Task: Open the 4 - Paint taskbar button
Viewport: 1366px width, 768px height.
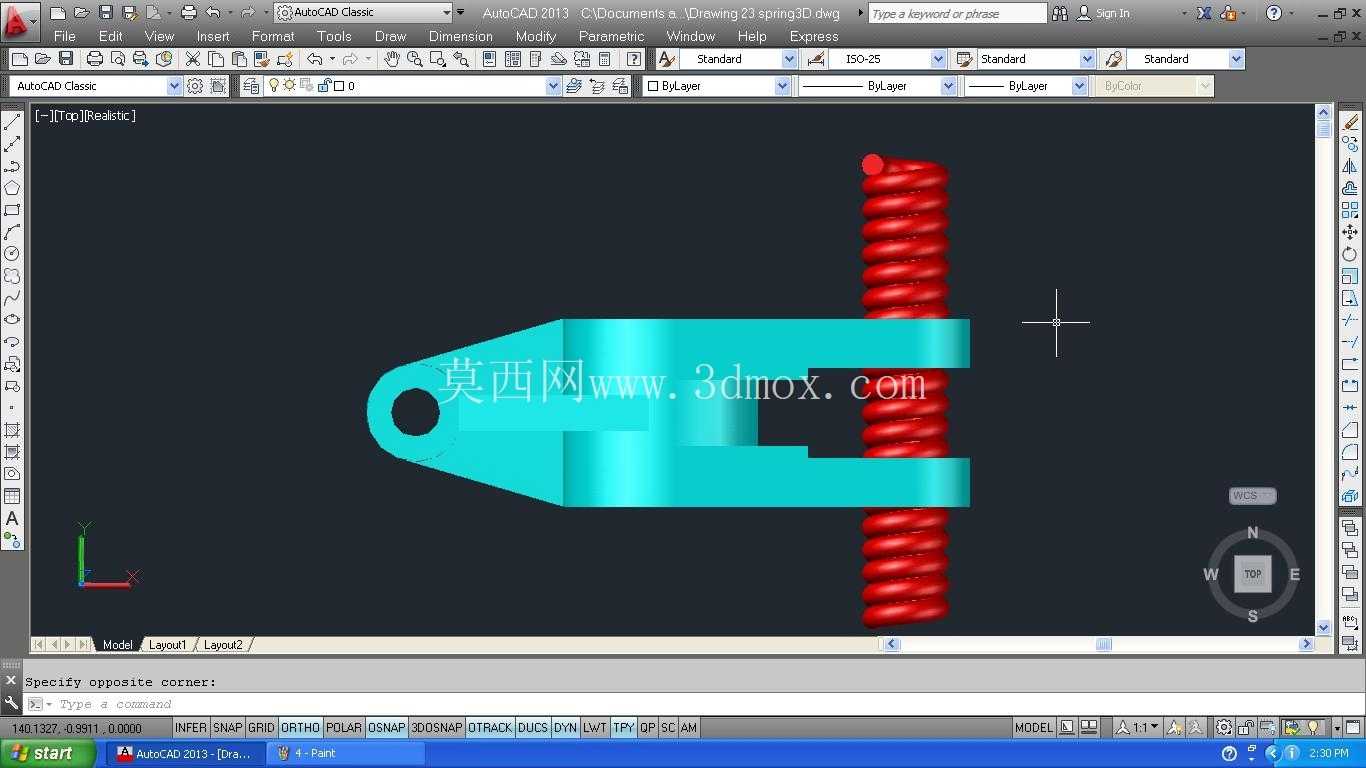Action: pos(345,753)
